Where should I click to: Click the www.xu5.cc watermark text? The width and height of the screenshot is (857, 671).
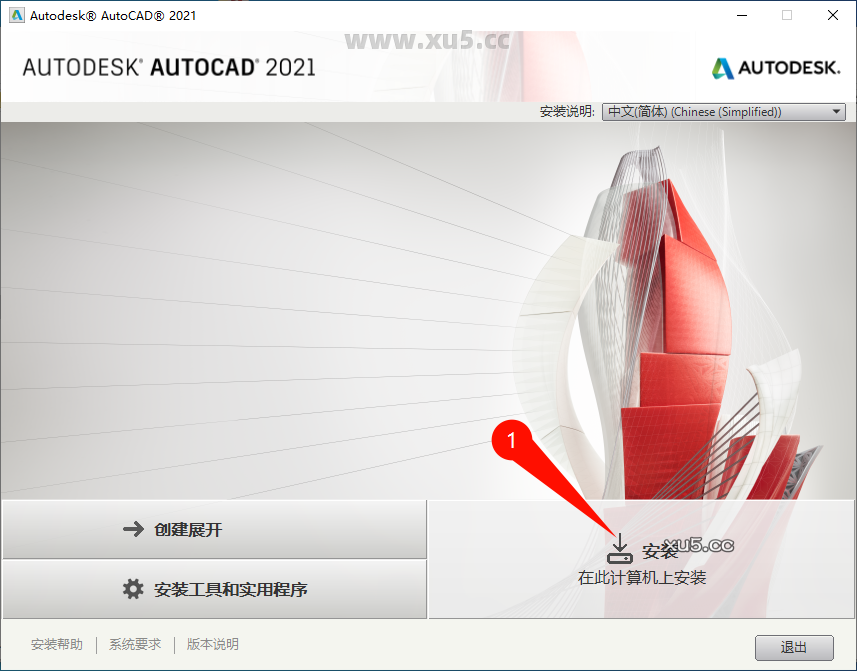[428, 42]
